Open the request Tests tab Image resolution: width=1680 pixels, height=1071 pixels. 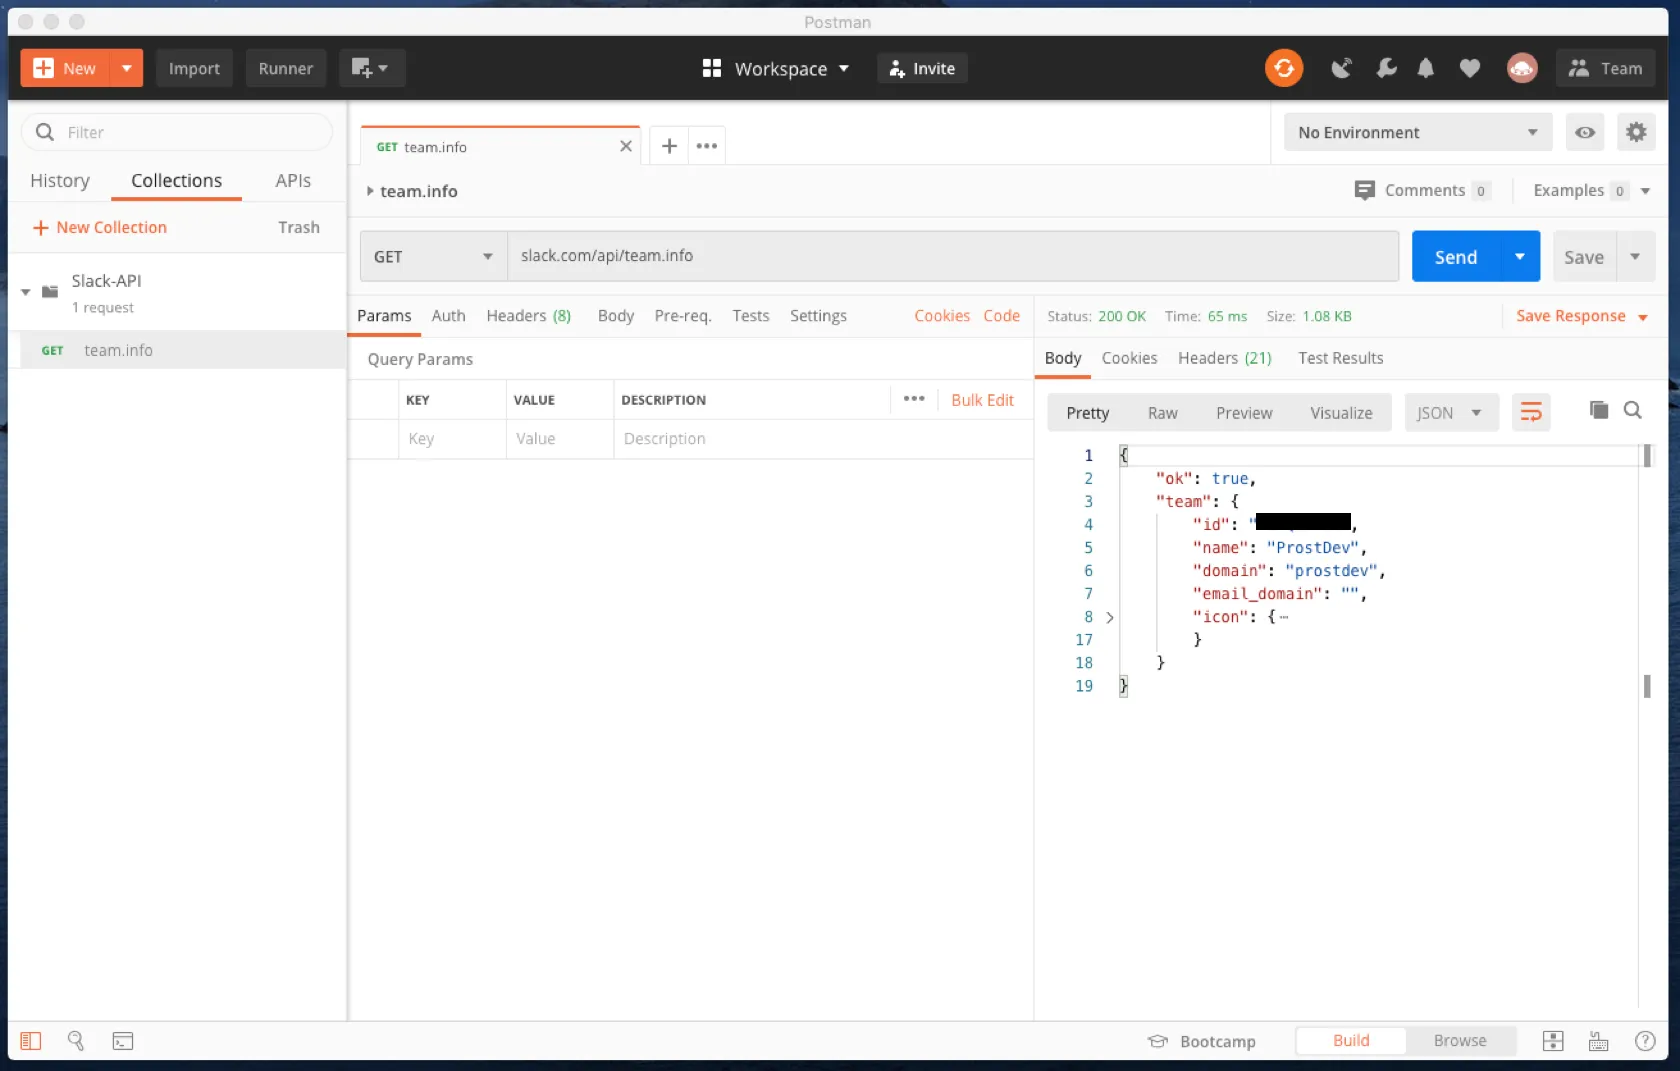coord(750,315)
